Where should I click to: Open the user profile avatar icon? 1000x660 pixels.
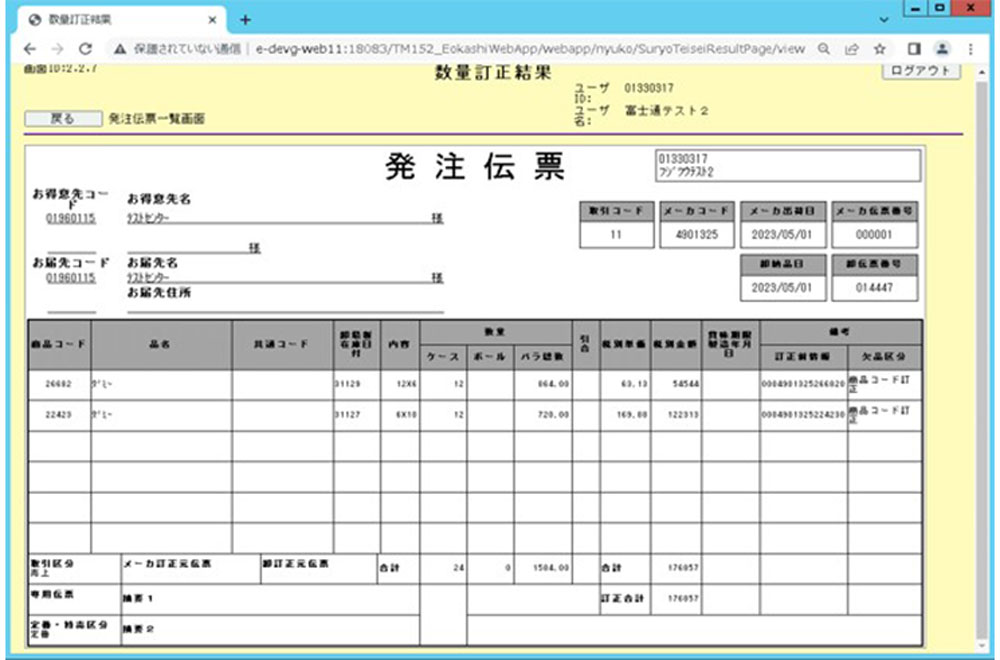pyautogui.click(x=942, y=49)
